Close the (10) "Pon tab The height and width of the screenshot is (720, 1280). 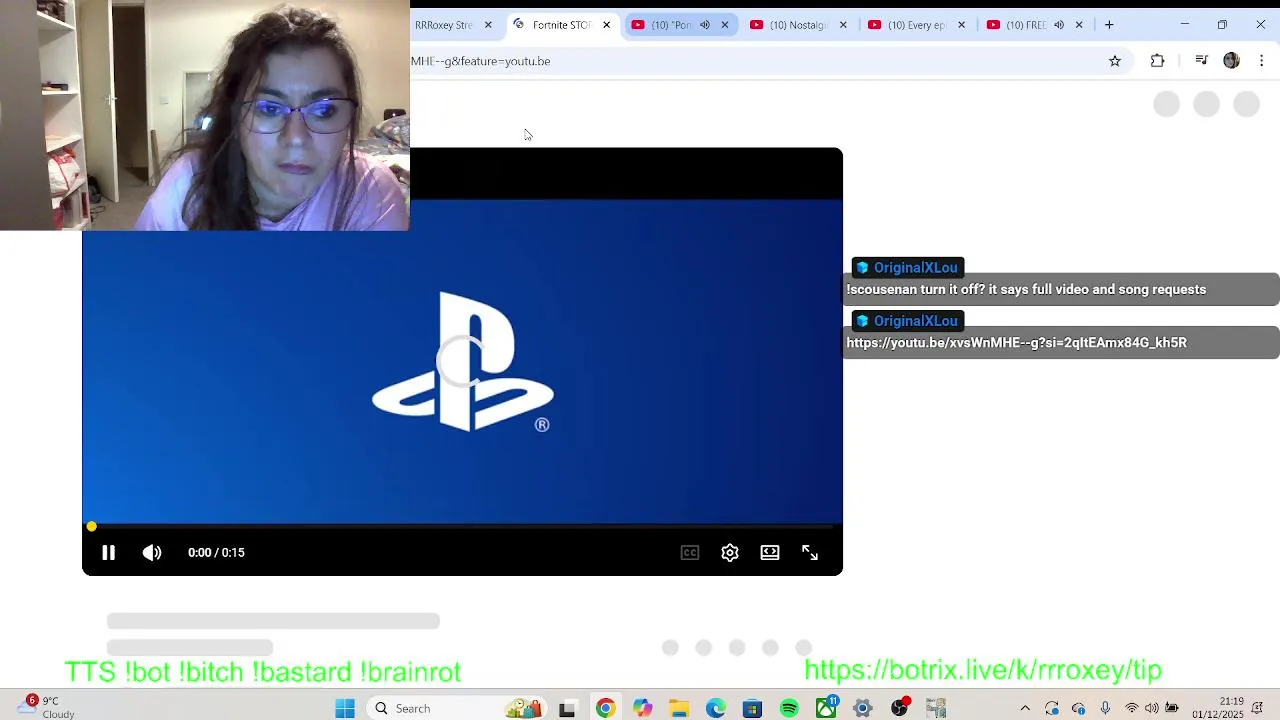tap(725, 25)
